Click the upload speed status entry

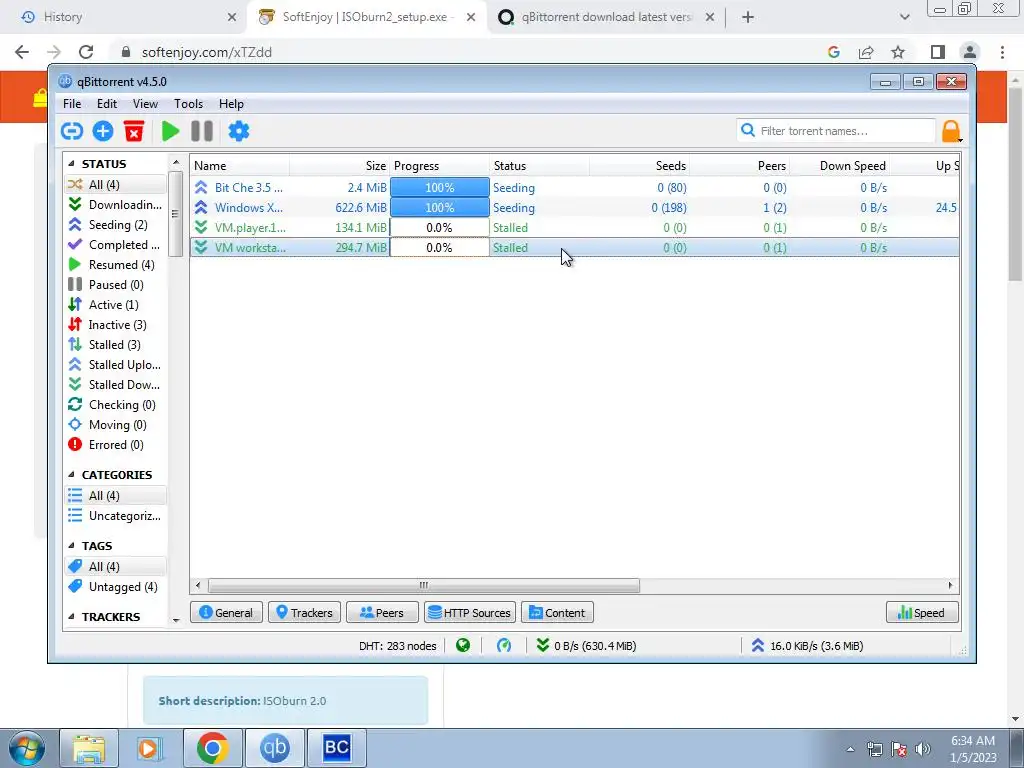[807, 646]
